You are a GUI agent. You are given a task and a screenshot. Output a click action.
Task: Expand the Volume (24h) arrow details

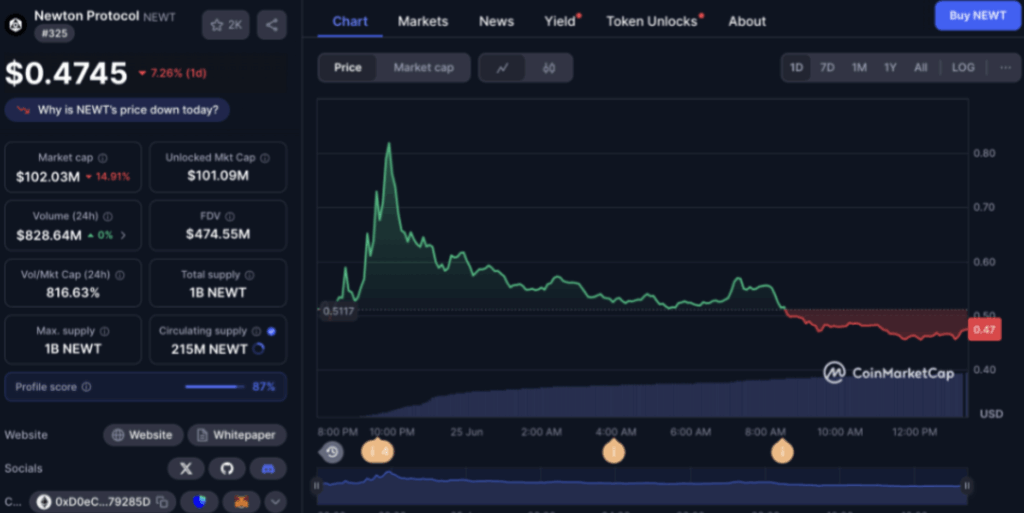coord(124,235)
